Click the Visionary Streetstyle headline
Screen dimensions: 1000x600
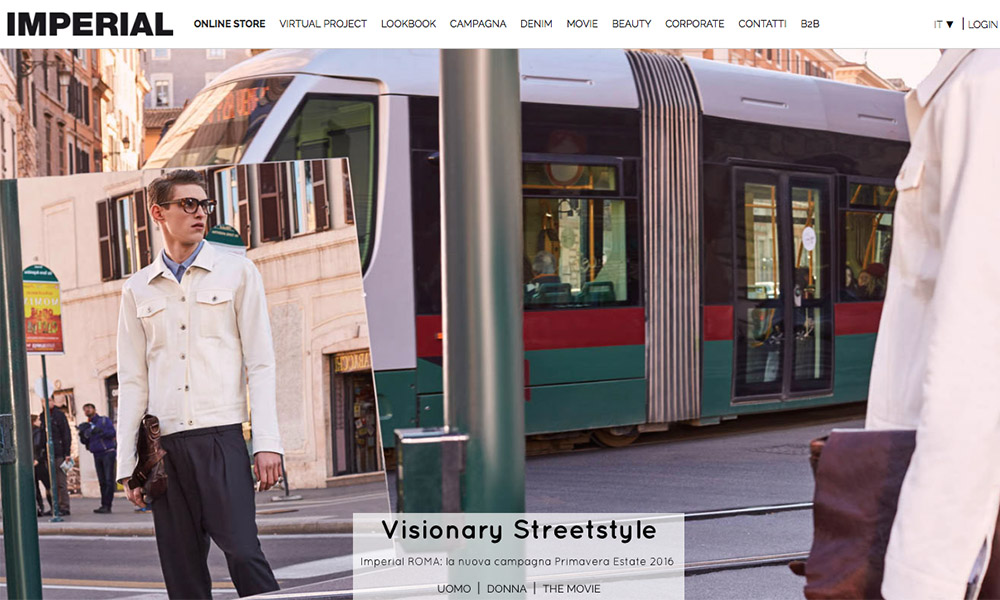point(519,530)
